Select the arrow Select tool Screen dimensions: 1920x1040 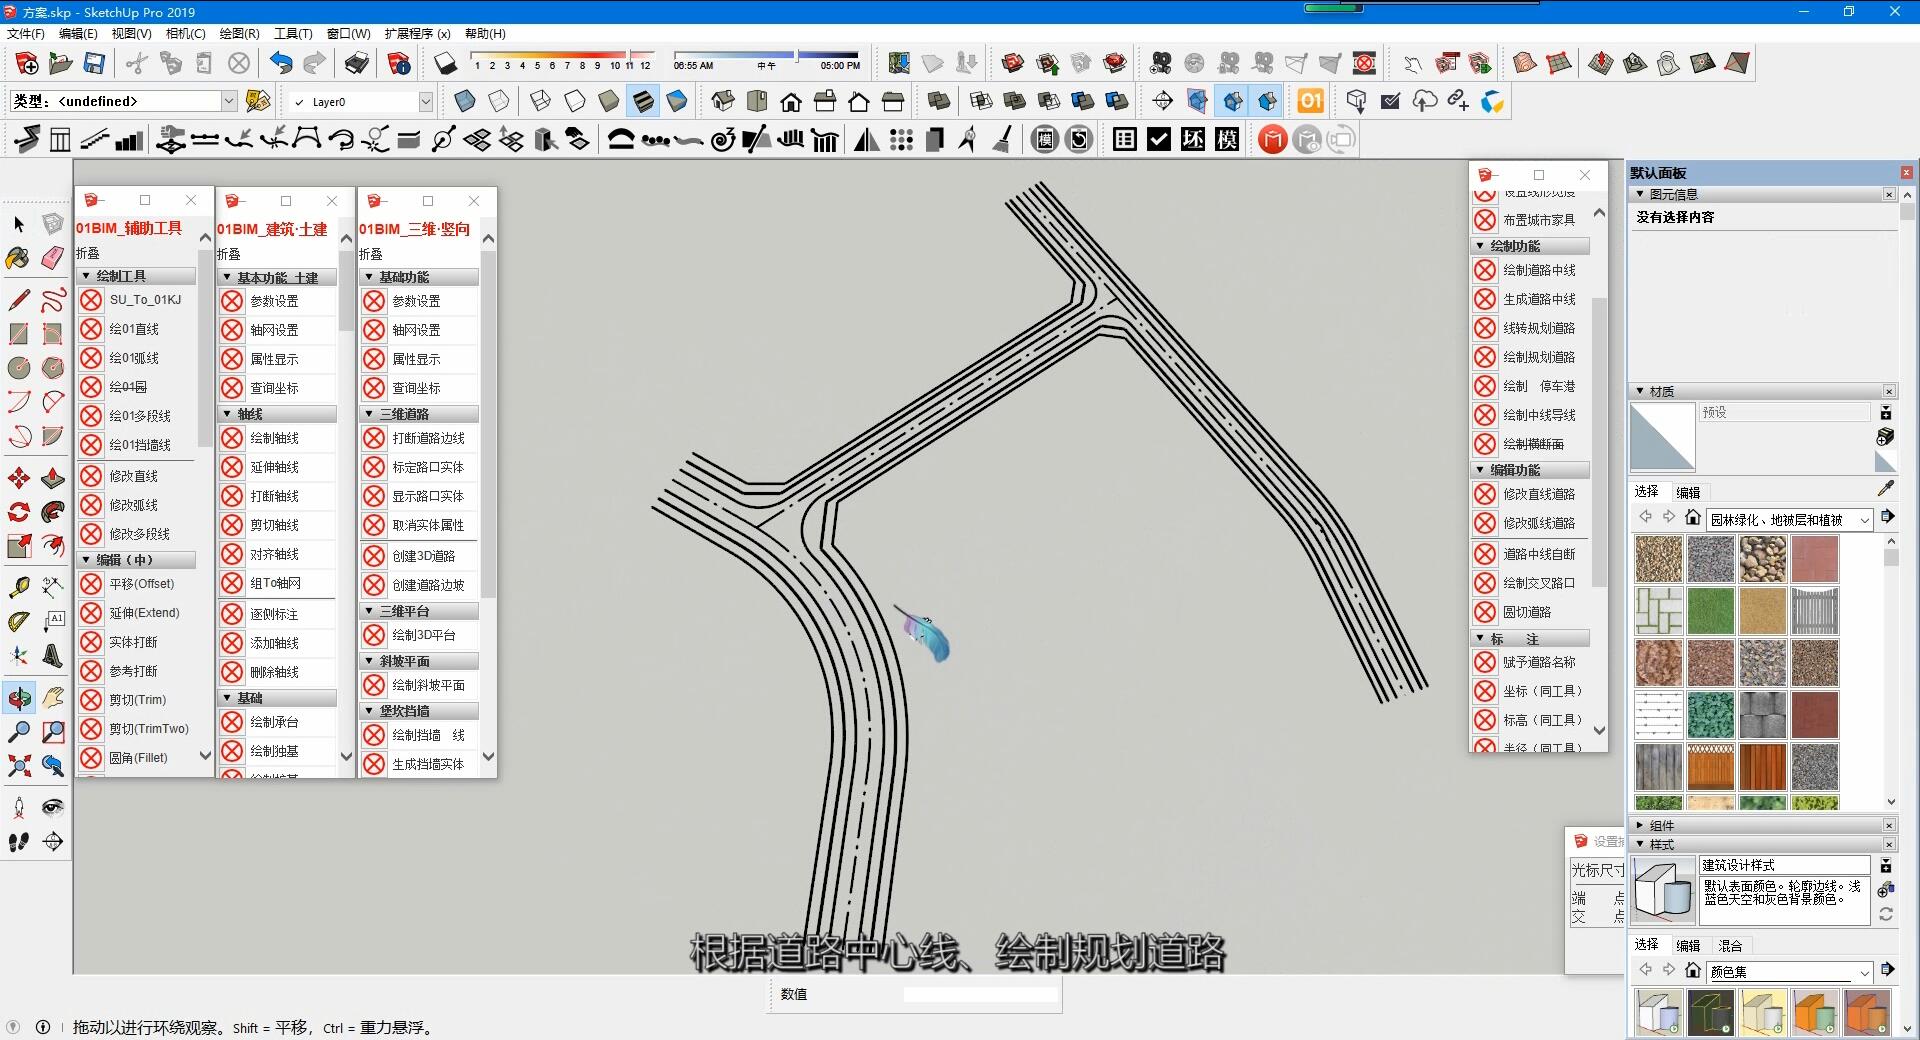pos(19,224)
